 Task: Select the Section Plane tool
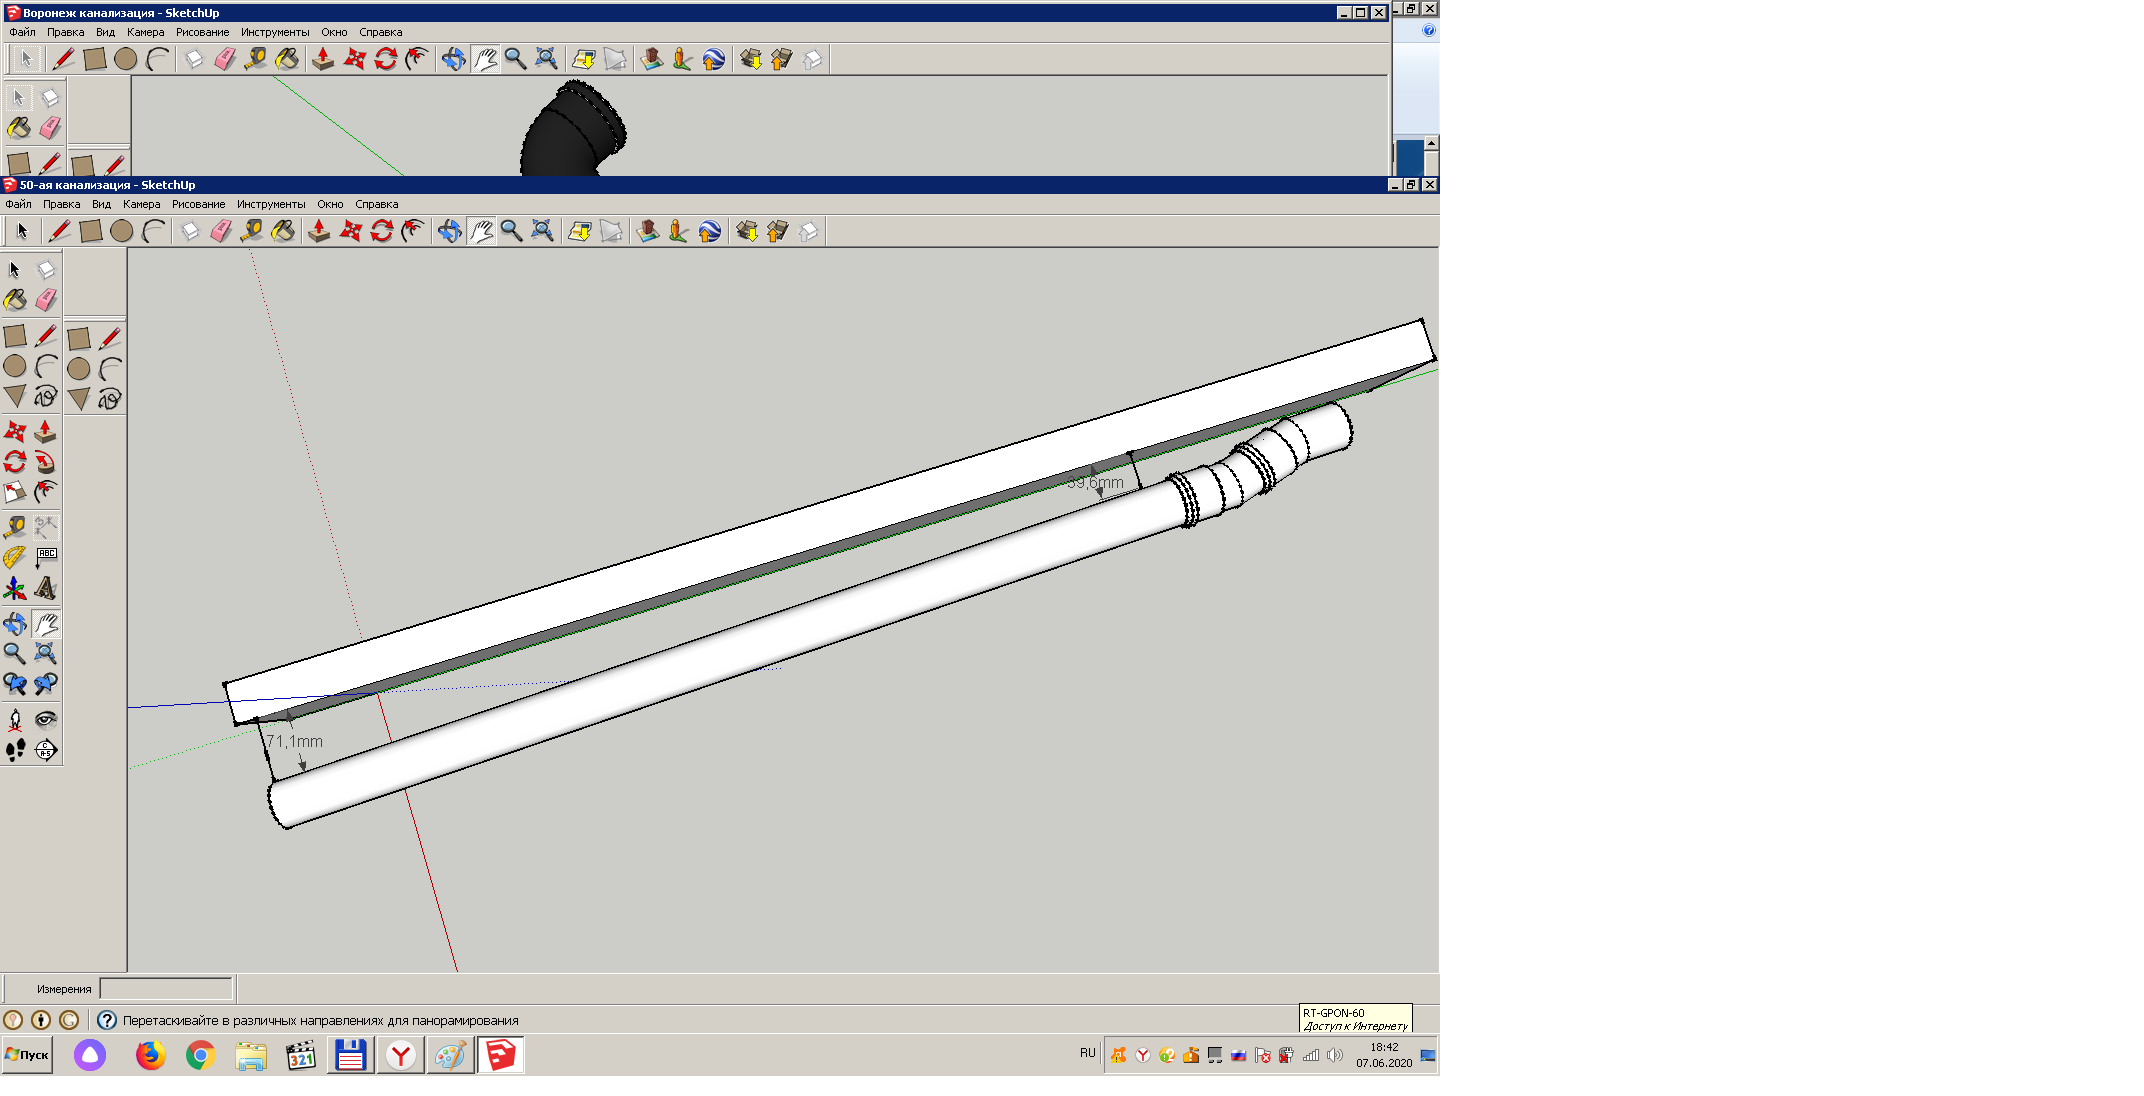[x=45, y=750]
